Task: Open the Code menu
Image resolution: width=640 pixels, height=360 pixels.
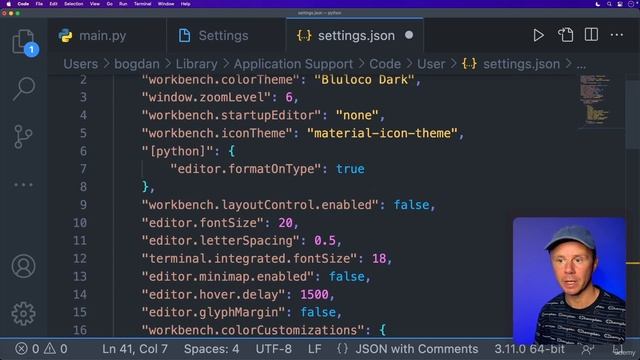Action: [x=23, y=4]
